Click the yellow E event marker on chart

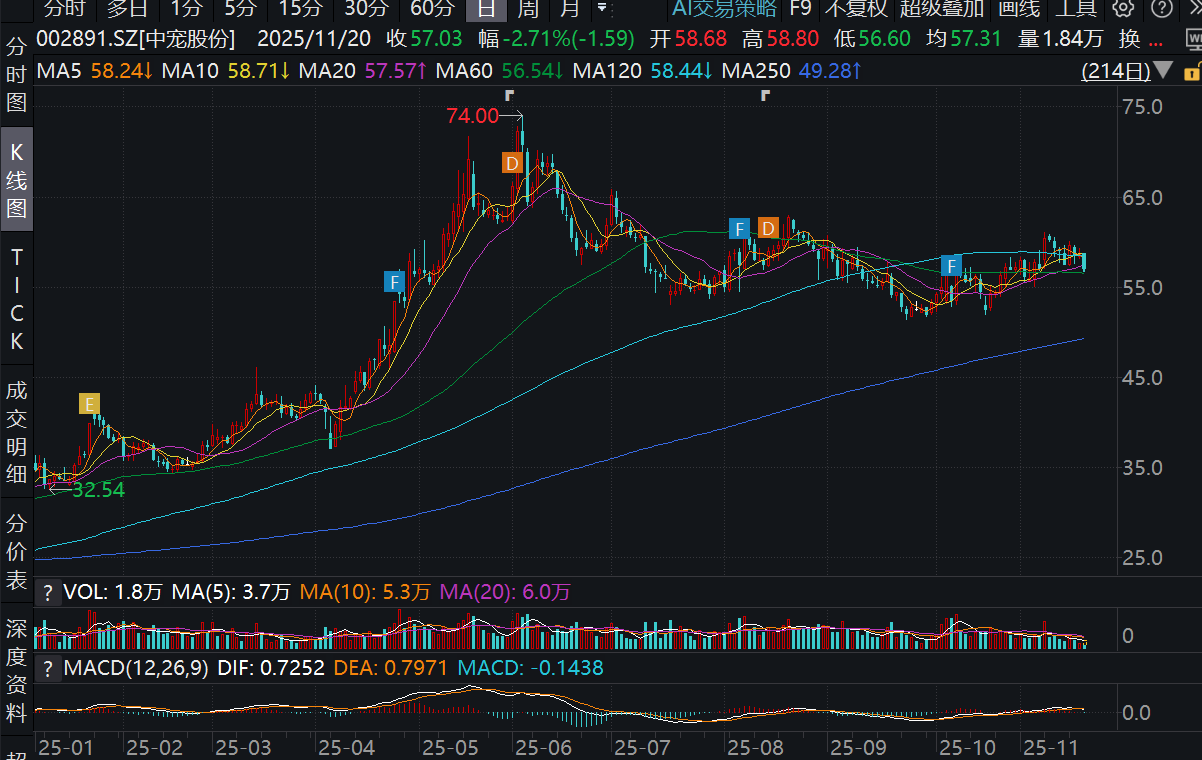click(90, 404)
